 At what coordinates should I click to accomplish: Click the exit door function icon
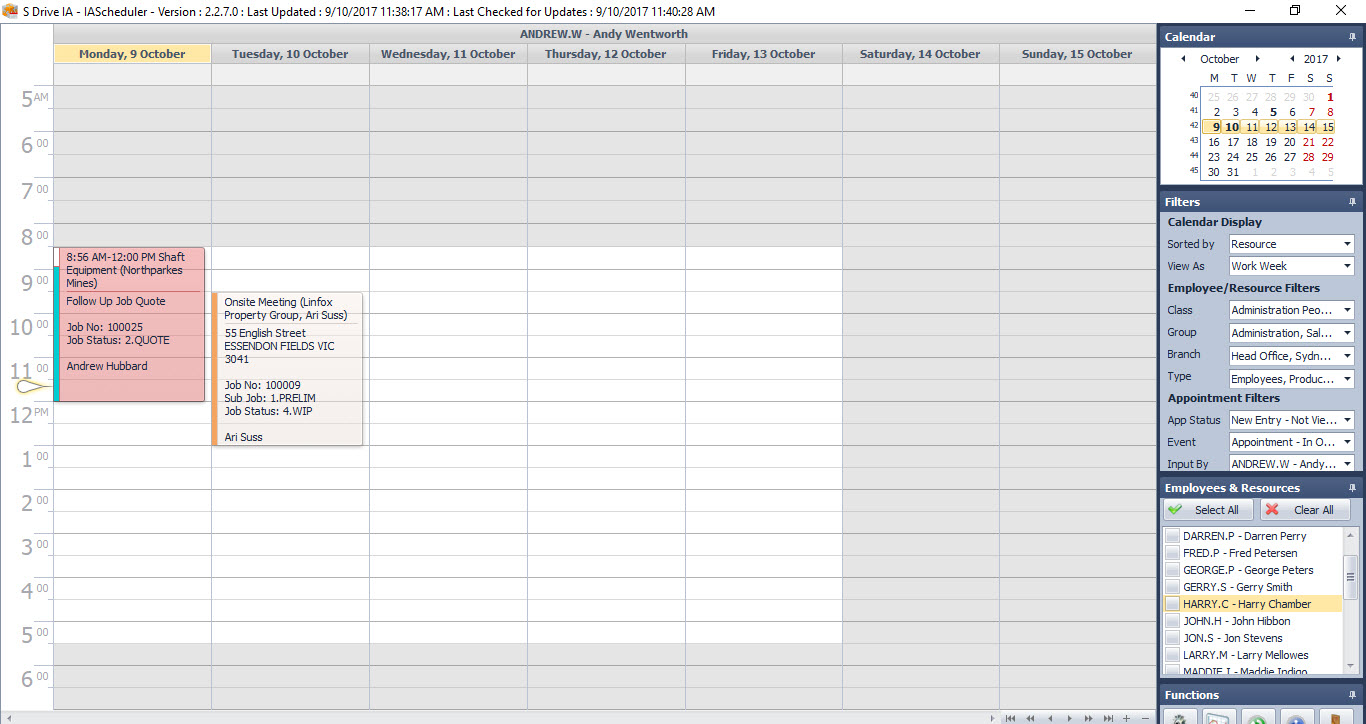point(1334,716)
